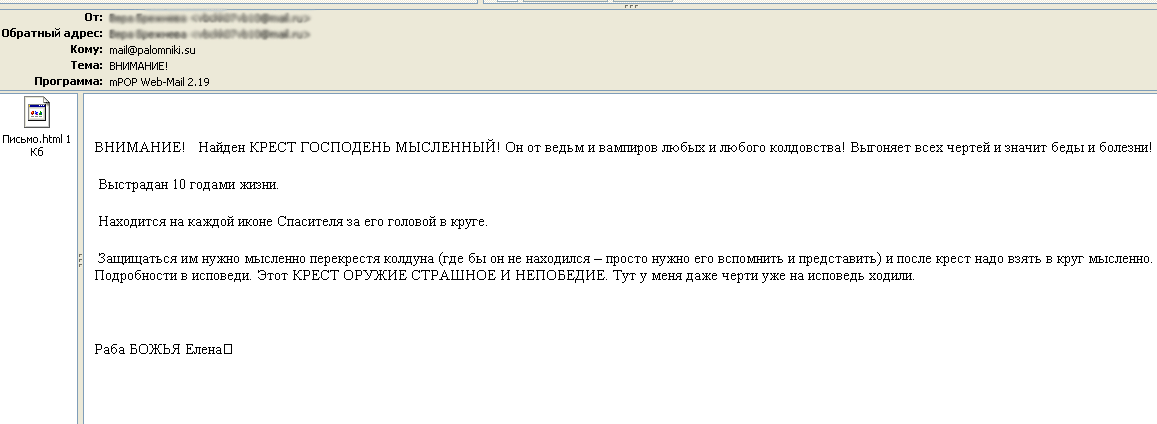The width and height of the screenshot is (1157, 424).
Task: Click the first body line about КРЕСТ ГОСПОДЕНЬ
Action: pos(622,148)
